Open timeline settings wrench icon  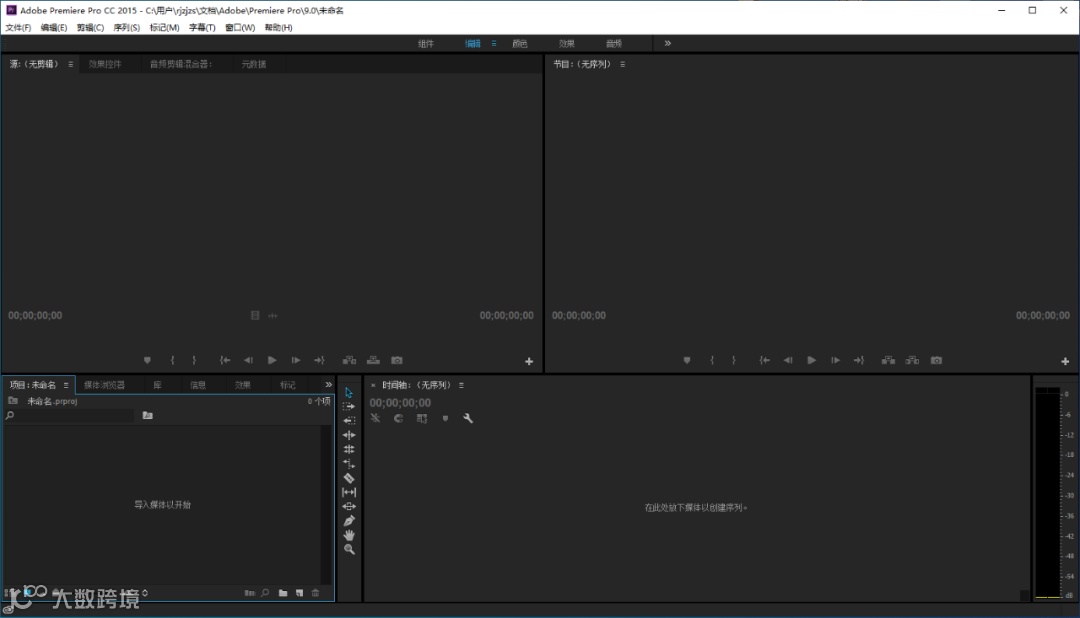(x=468, y=418)
